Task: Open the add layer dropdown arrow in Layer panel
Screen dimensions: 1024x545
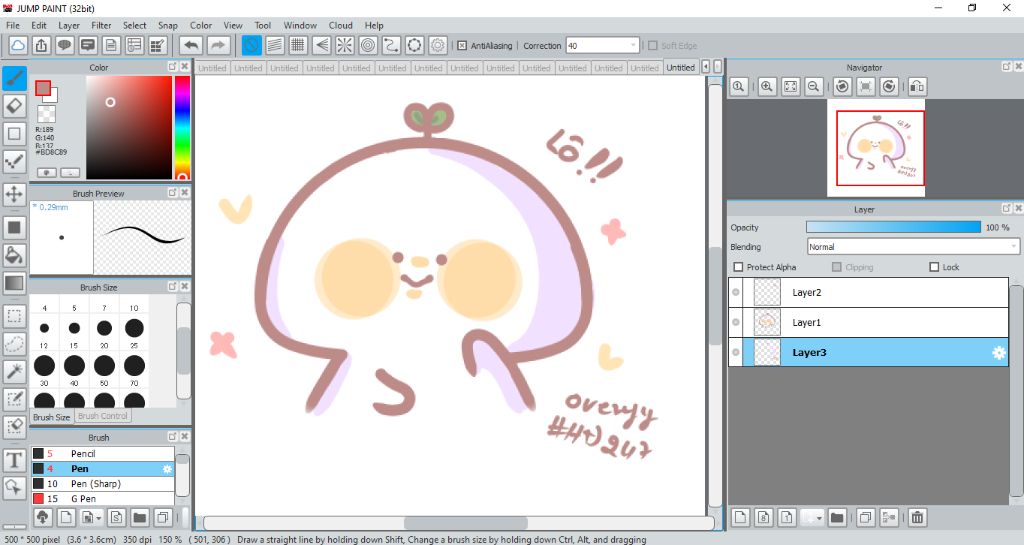Action: (x=818, y=518)
